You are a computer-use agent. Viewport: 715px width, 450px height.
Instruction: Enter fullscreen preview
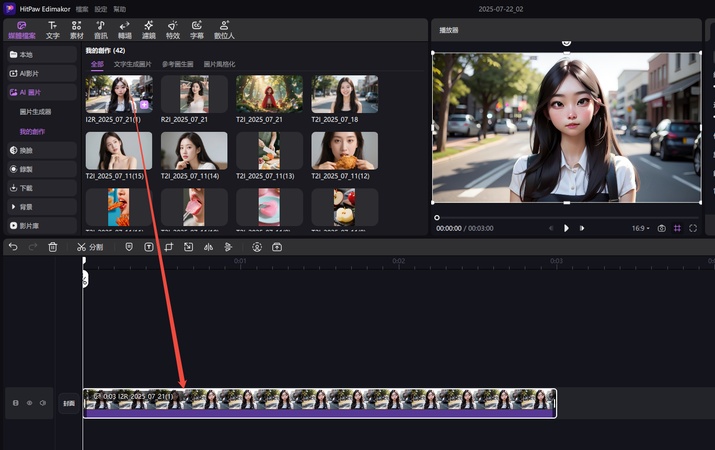click(693, 228)
